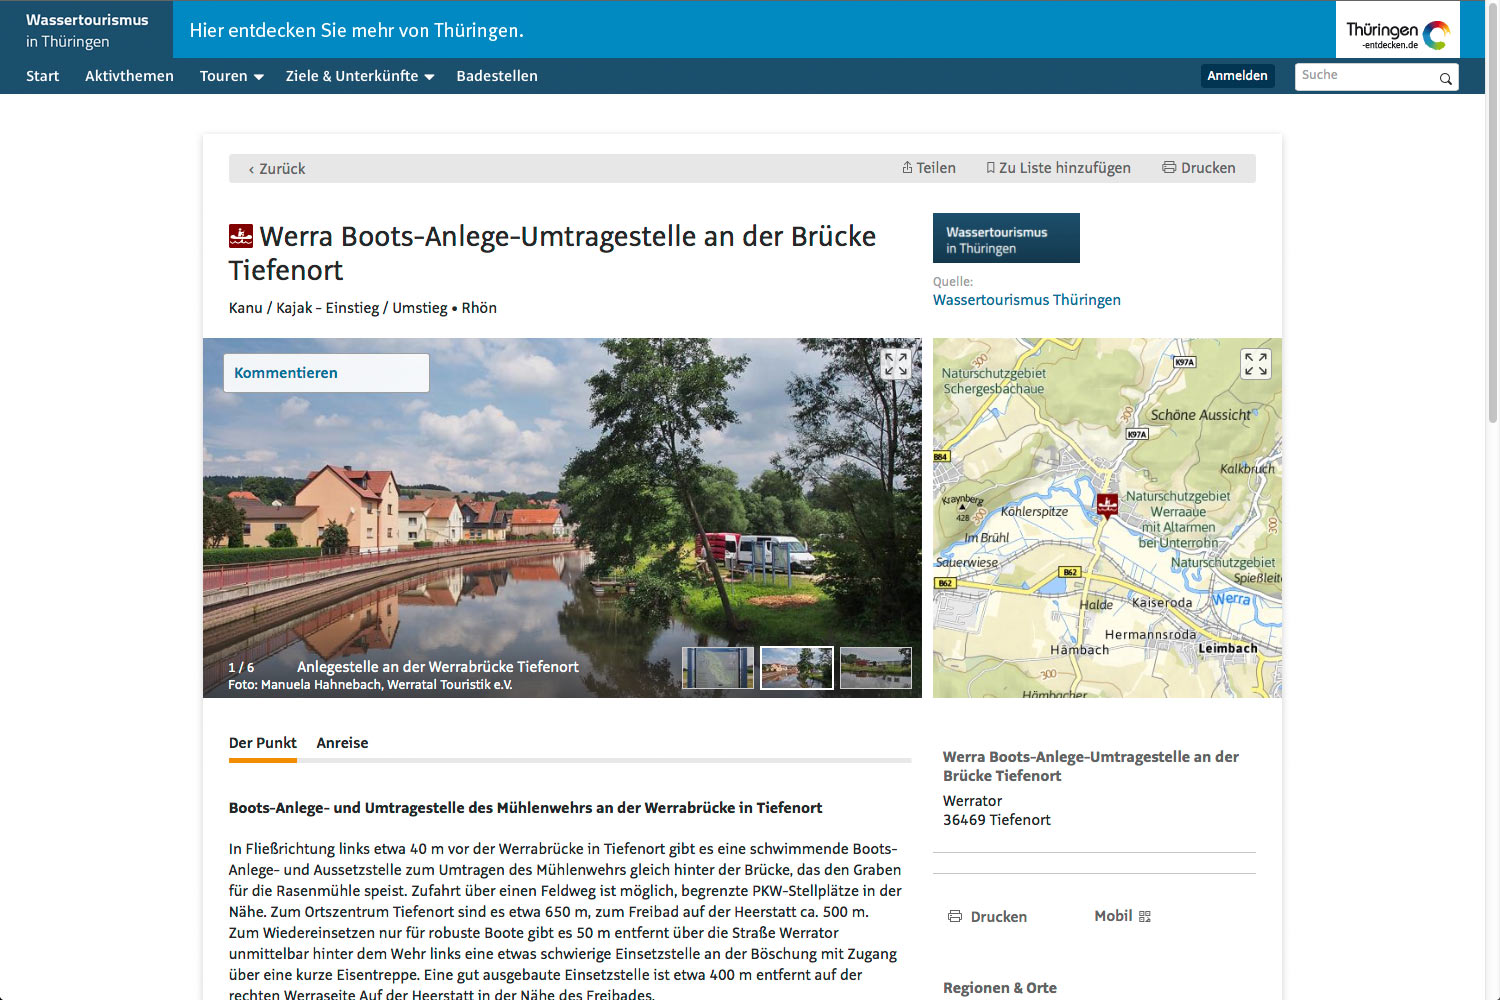Add to list with Zu Liste hinzufügen
The width and height of the screenshot is (1500, 1000).
[1058, 168]
